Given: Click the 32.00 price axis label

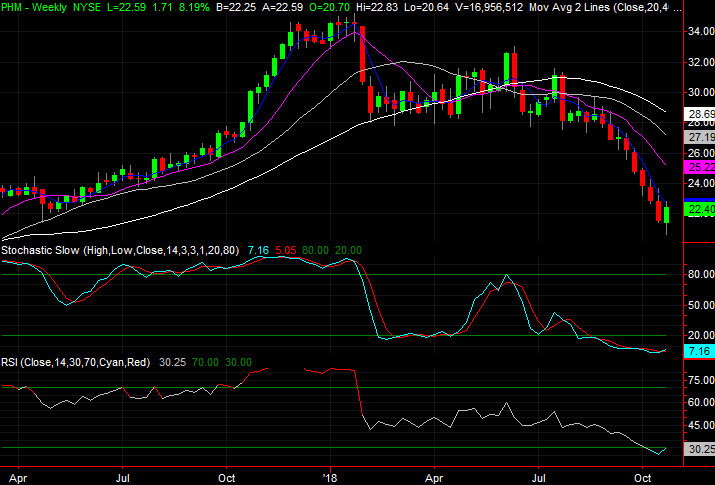Looking at the screenshot, I should [701, 62].
